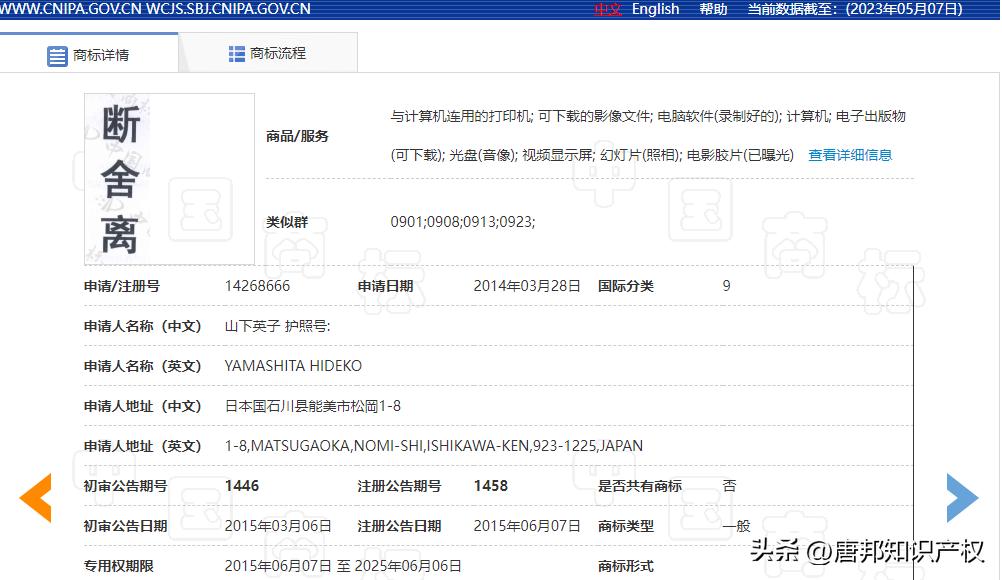
Task: Open the 帮助 help menu
Action: tap(712, 9)
